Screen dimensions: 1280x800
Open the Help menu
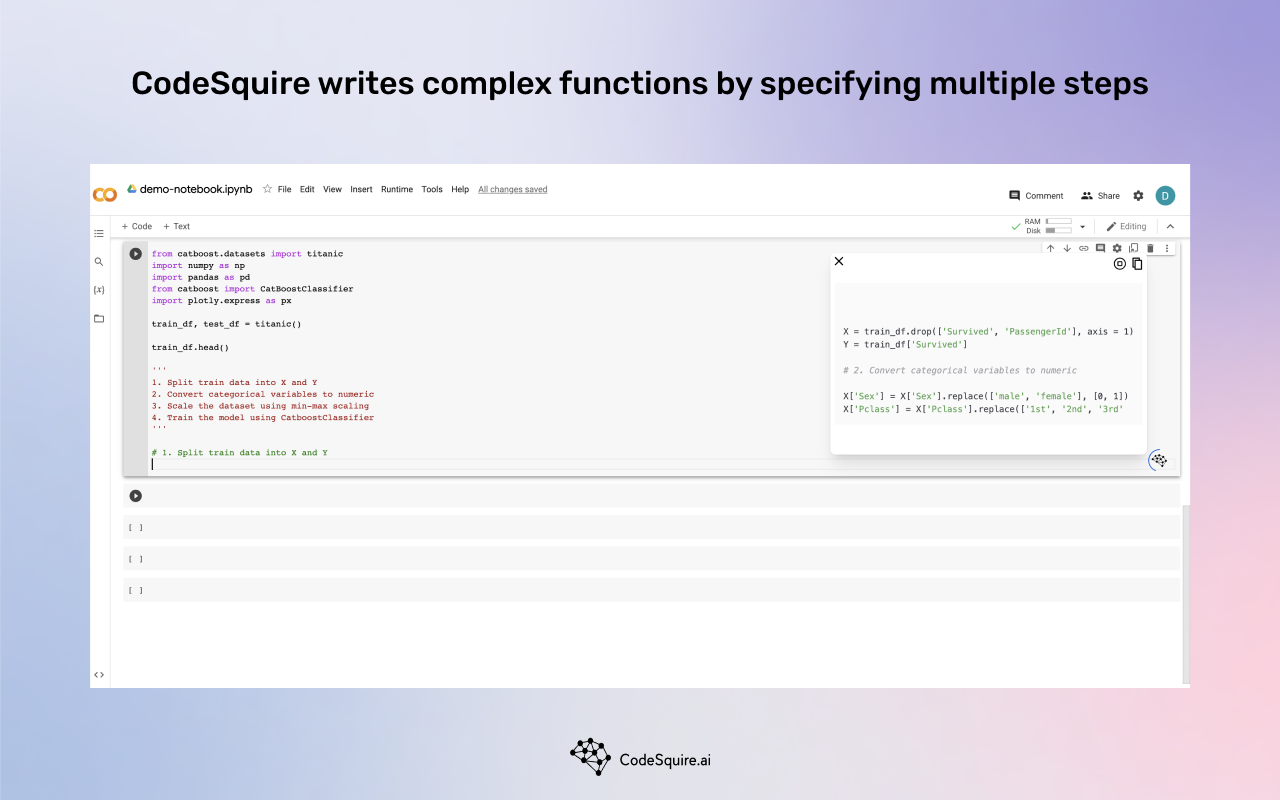click(x=460, y=189)
